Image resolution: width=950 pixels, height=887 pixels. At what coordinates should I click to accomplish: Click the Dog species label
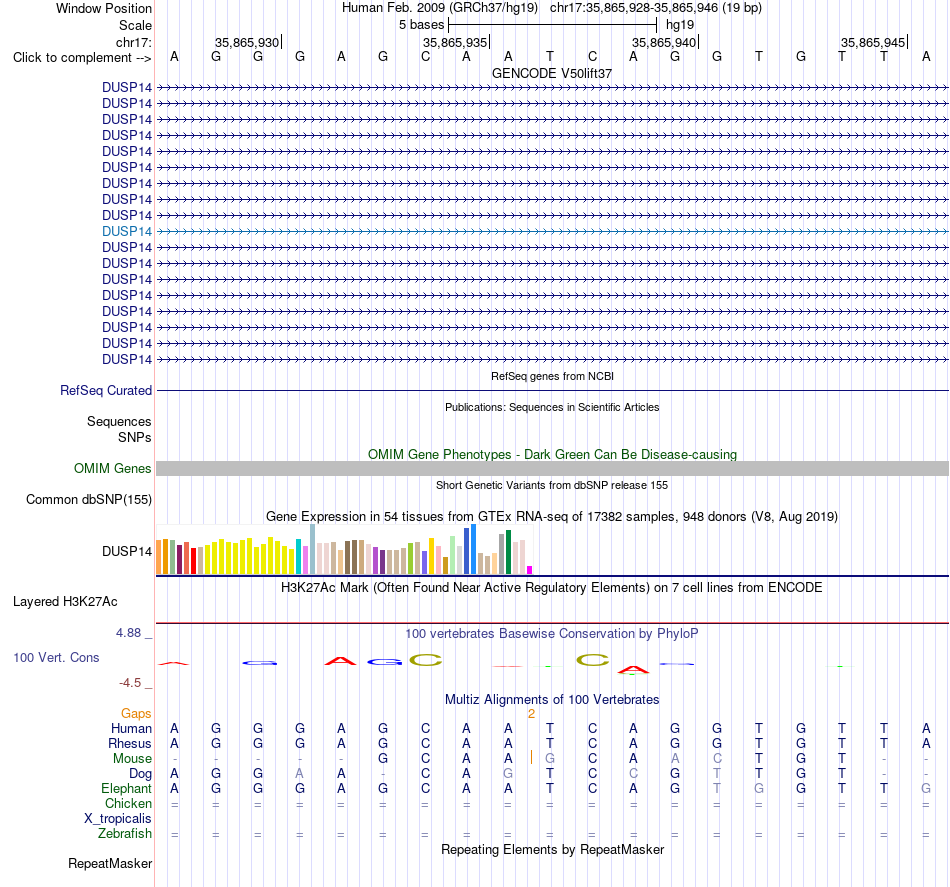[x=140, y=774]
